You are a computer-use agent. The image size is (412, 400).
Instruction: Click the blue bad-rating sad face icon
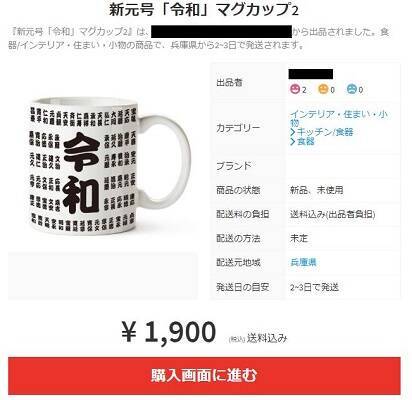[x=352, y=89]
